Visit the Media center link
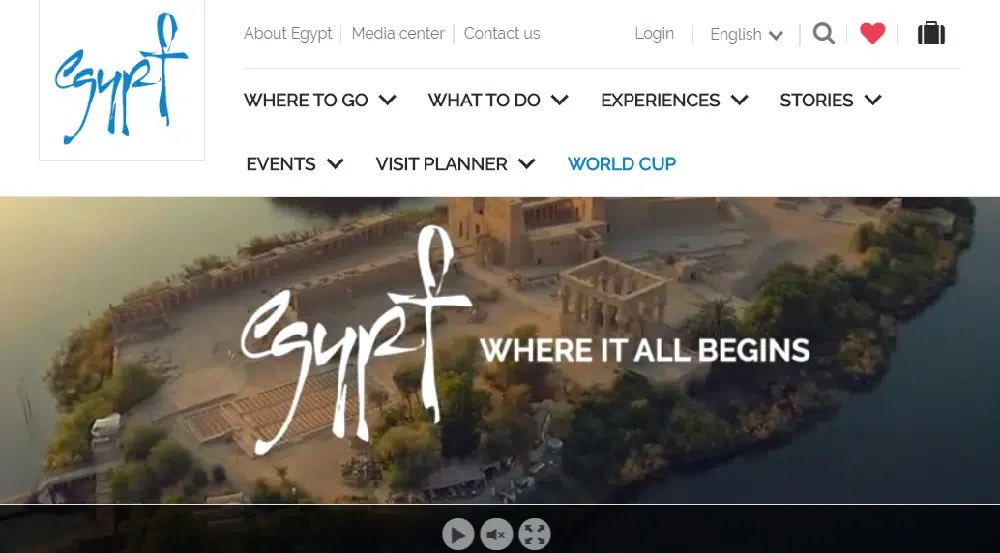The image size is (1000, 553). click(398, 33)
